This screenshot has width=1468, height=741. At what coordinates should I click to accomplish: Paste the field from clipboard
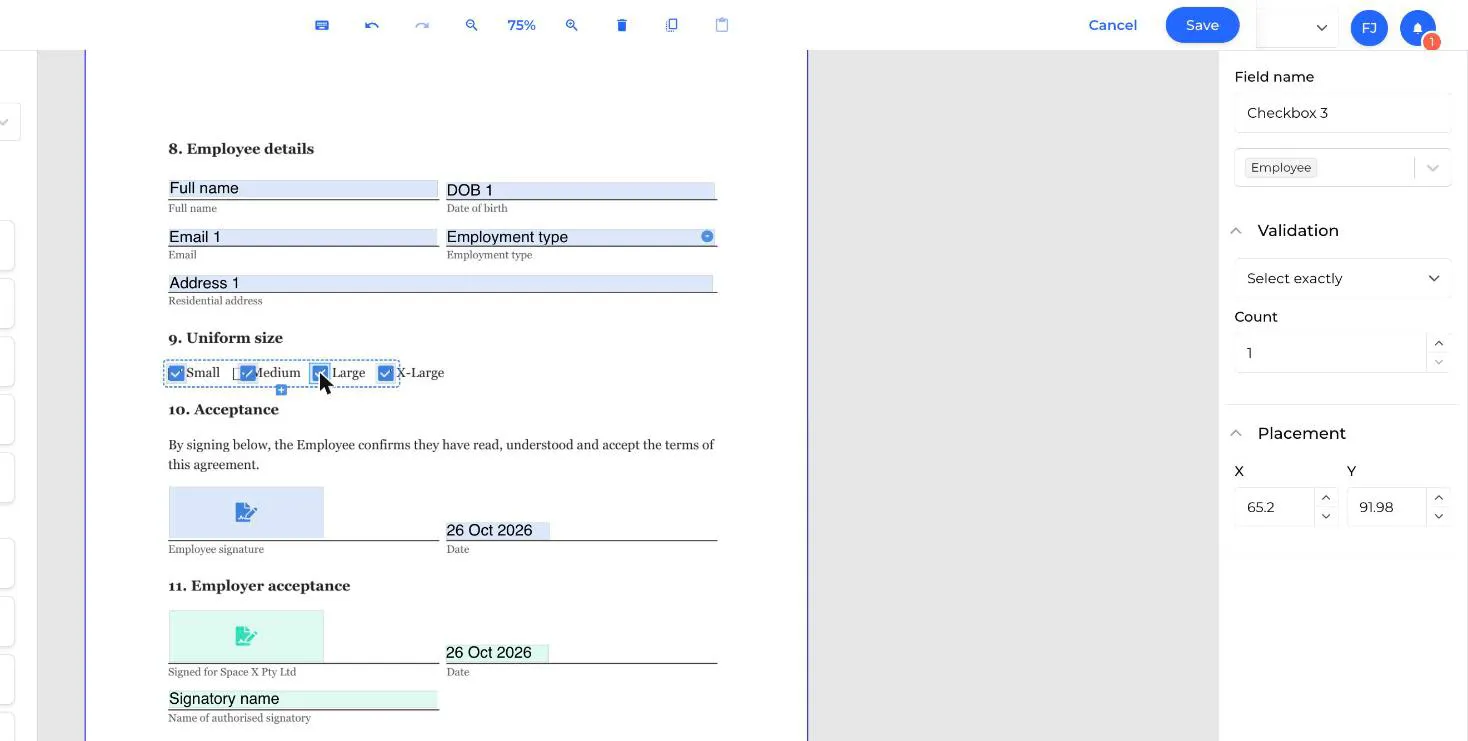pyautogui.click(x=722, y=25)
